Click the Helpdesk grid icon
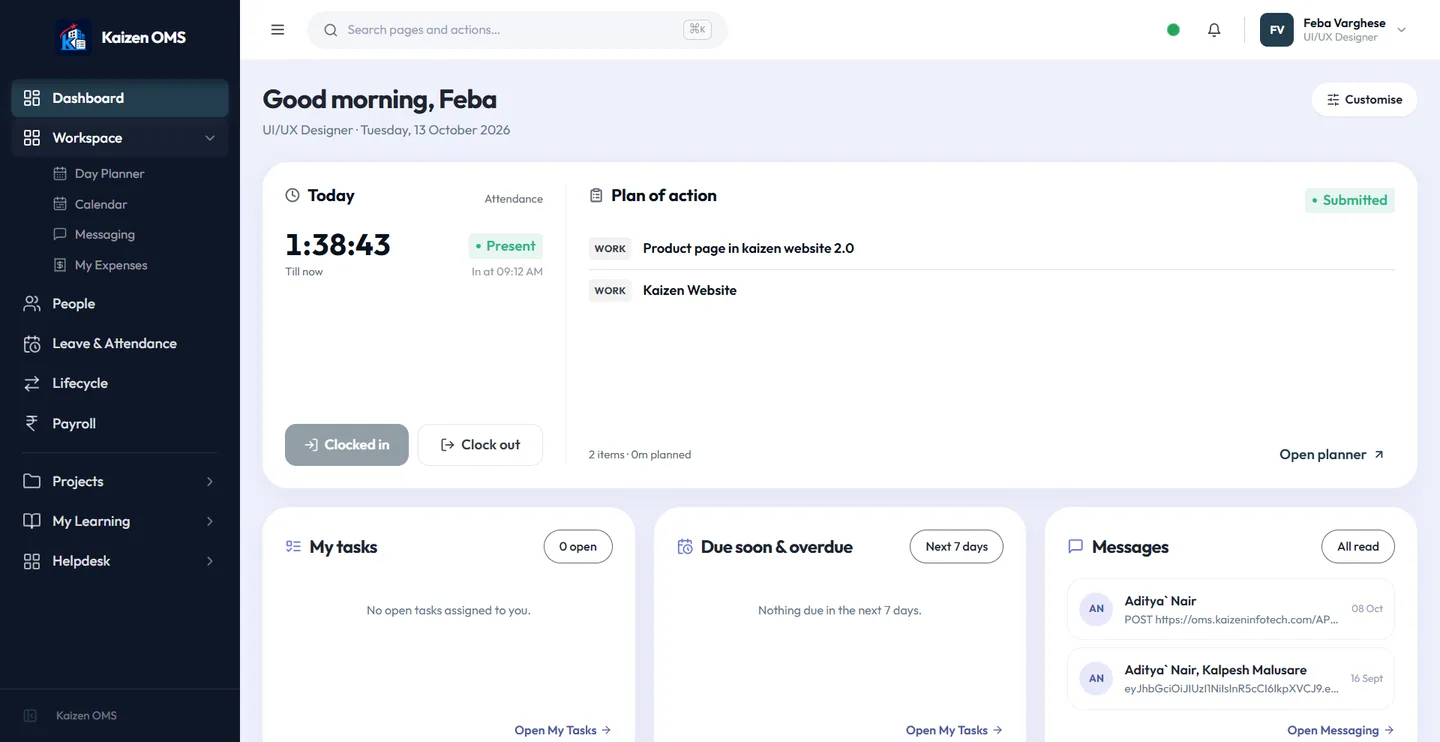Viewport: 1440px width, 742px height. click(32, 561)
